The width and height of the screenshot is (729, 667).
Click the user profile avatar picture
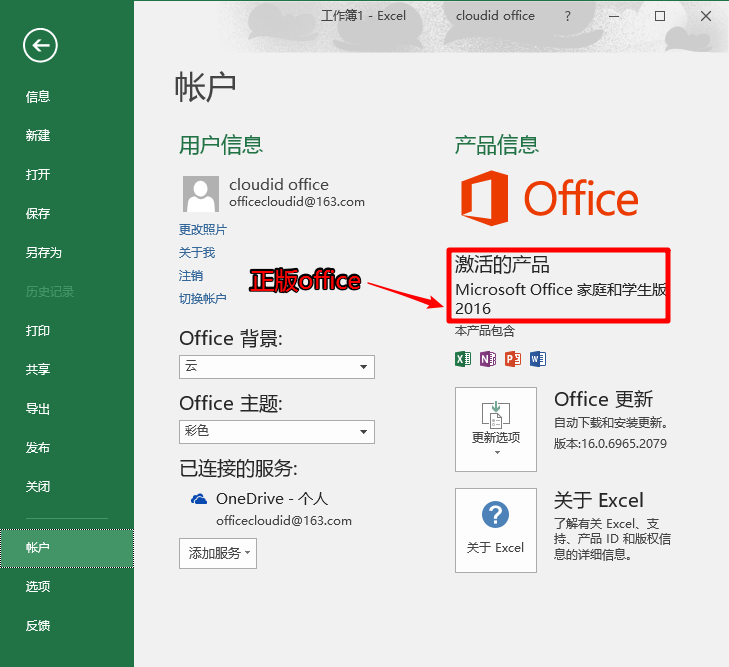201,194
